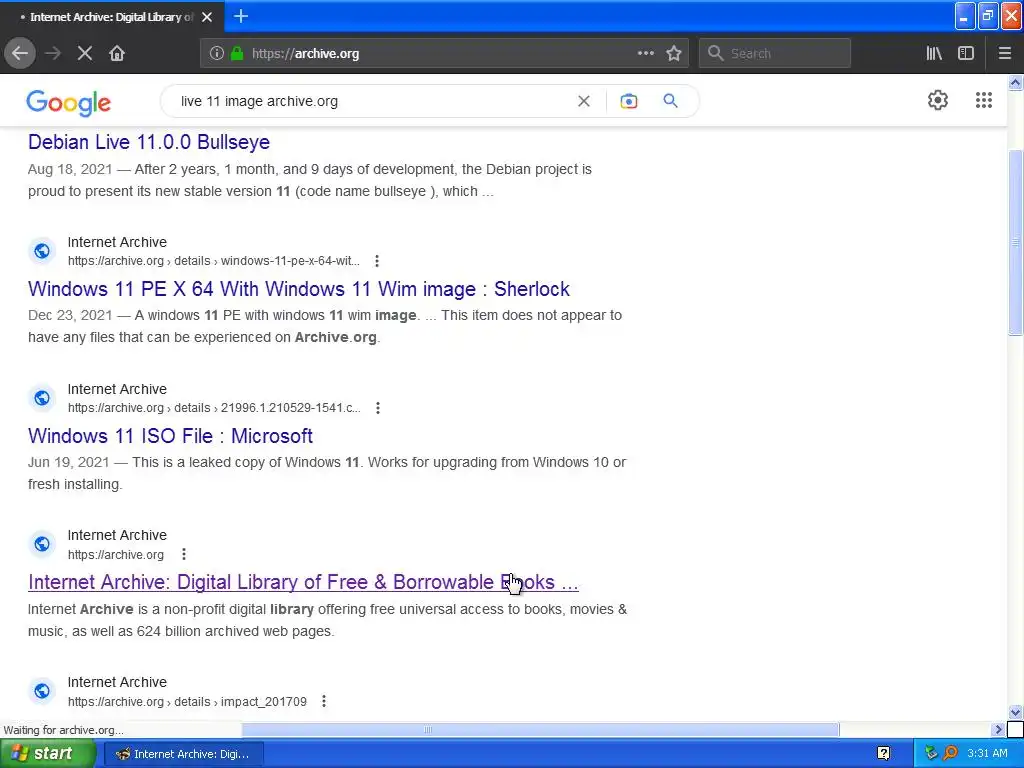Click globe favicon of impact_201709 result
The height and width of the screenshot is (768, 1024).
pyautogui.click(x=42, y=691)
